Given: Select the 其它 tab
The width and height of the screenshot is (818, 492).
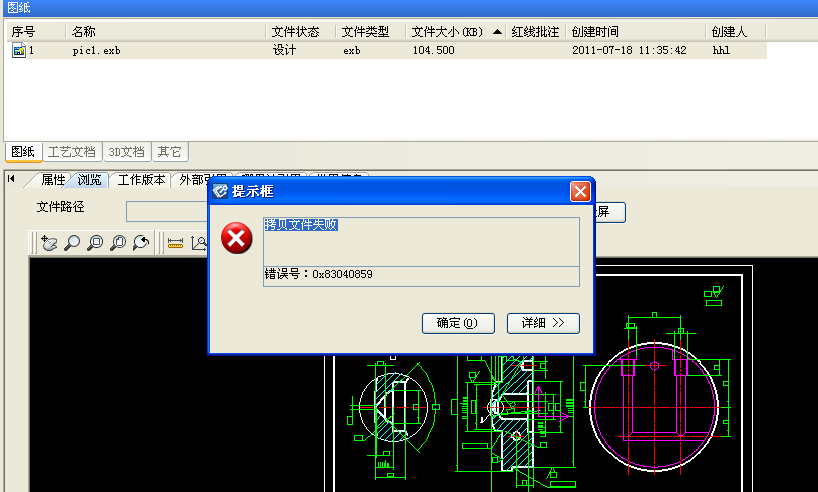Looking at the screenshot, I should coord(169,152).
